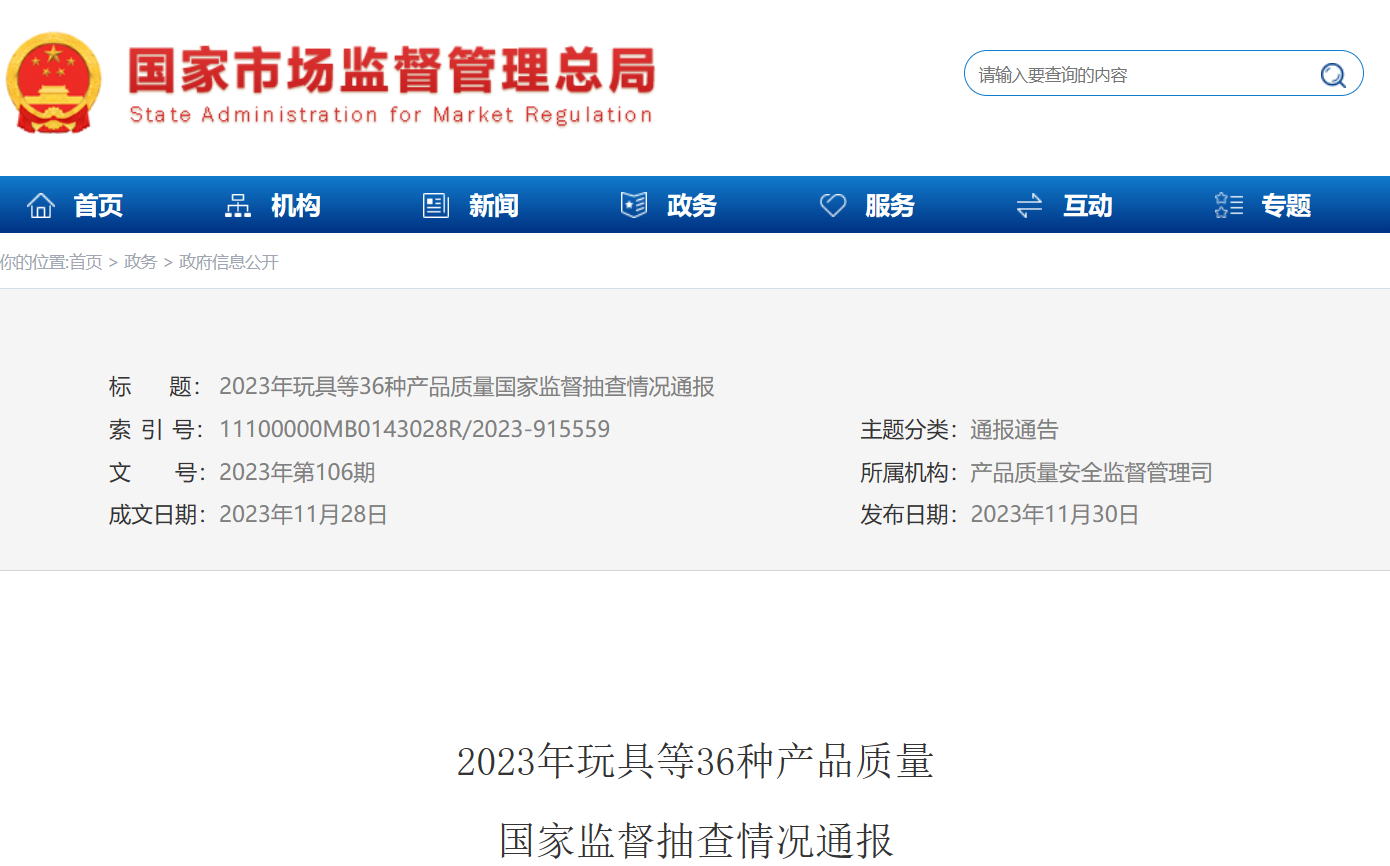Go to the 新闻 navigation section
The image size is (1390, 866).
(494, 206)
